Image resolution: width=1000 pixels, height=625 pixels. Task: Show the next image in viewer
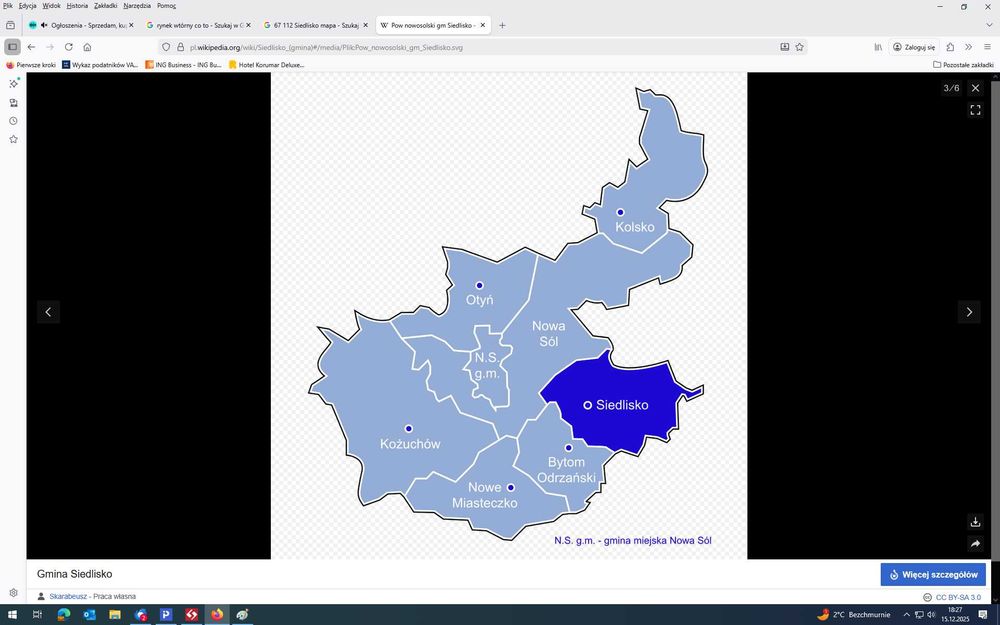coord(969,312)
